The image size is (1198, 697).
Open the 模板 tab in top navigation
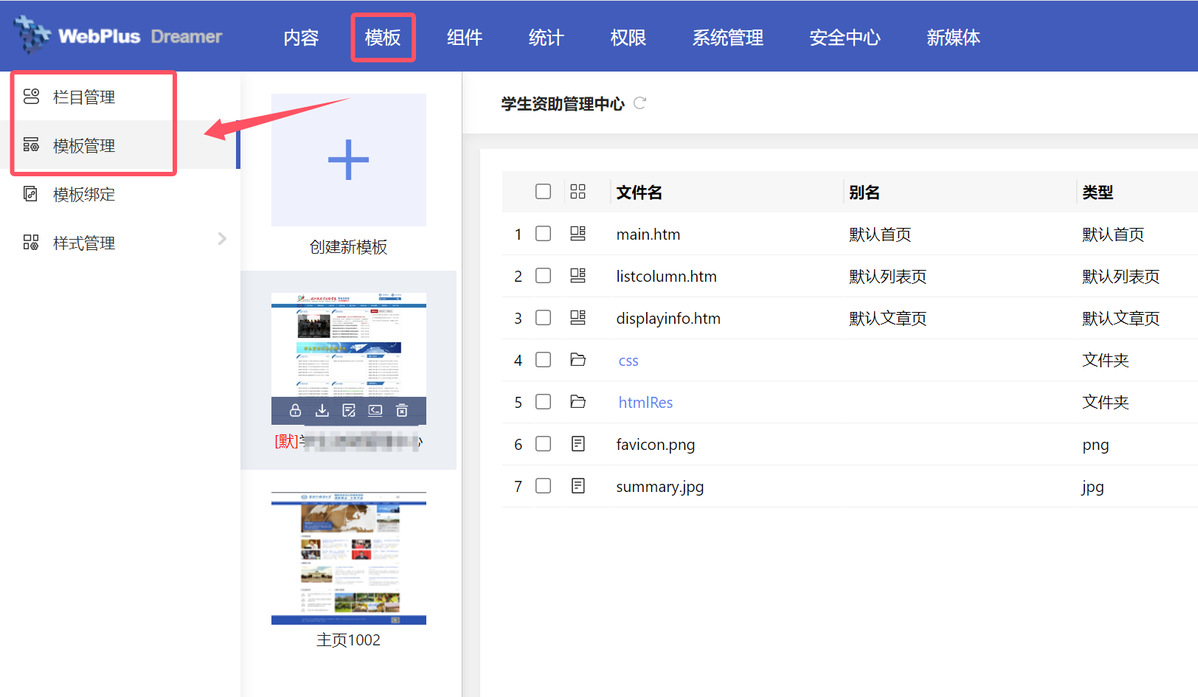pos(383,38)
